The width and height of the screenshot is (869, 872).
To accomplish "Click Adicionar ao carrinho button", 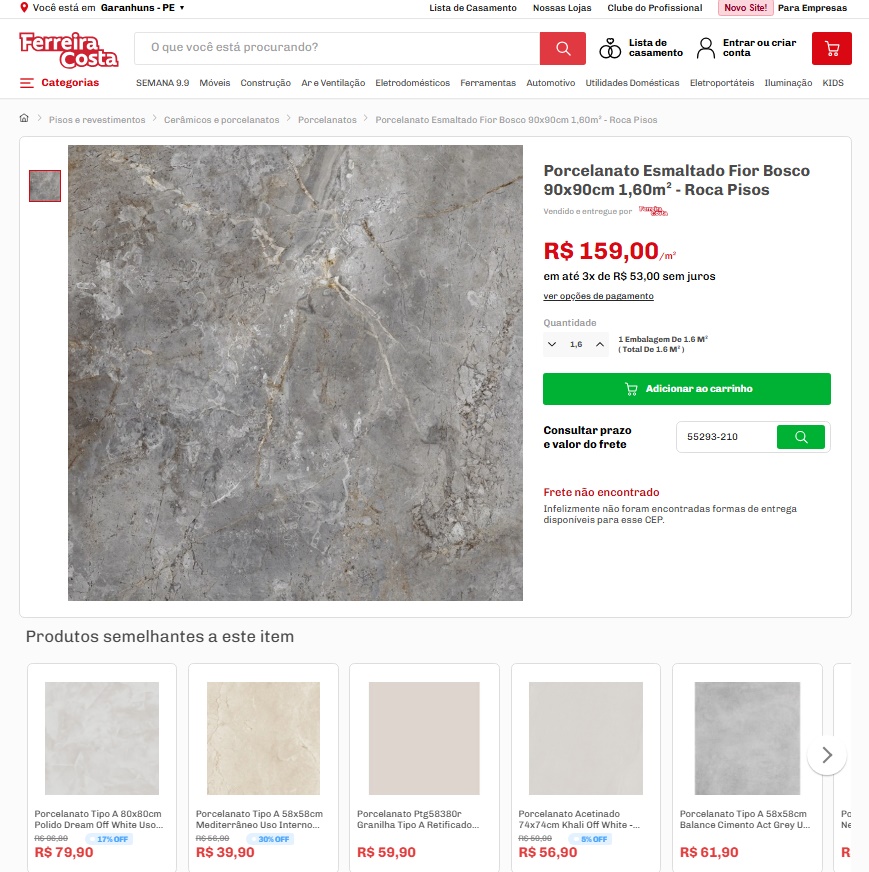I will click(687, 389).
